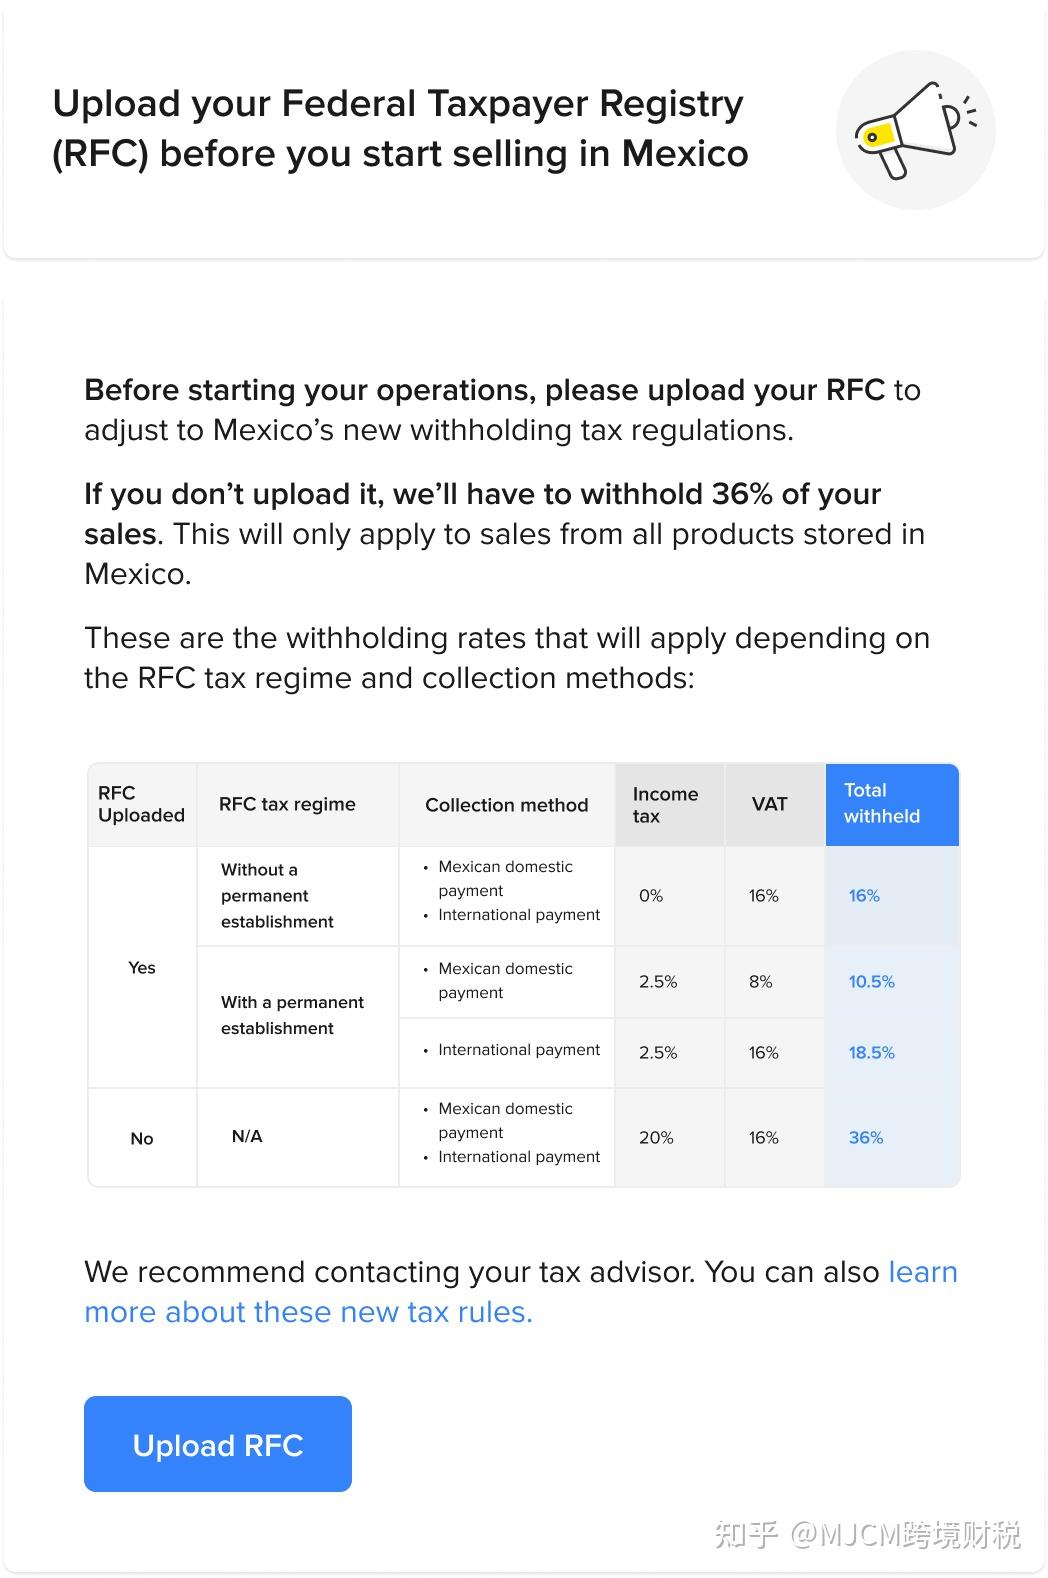Select the No cell in the table
This screenshot has width=1048, height=1578.
[x=141, y=1137]
